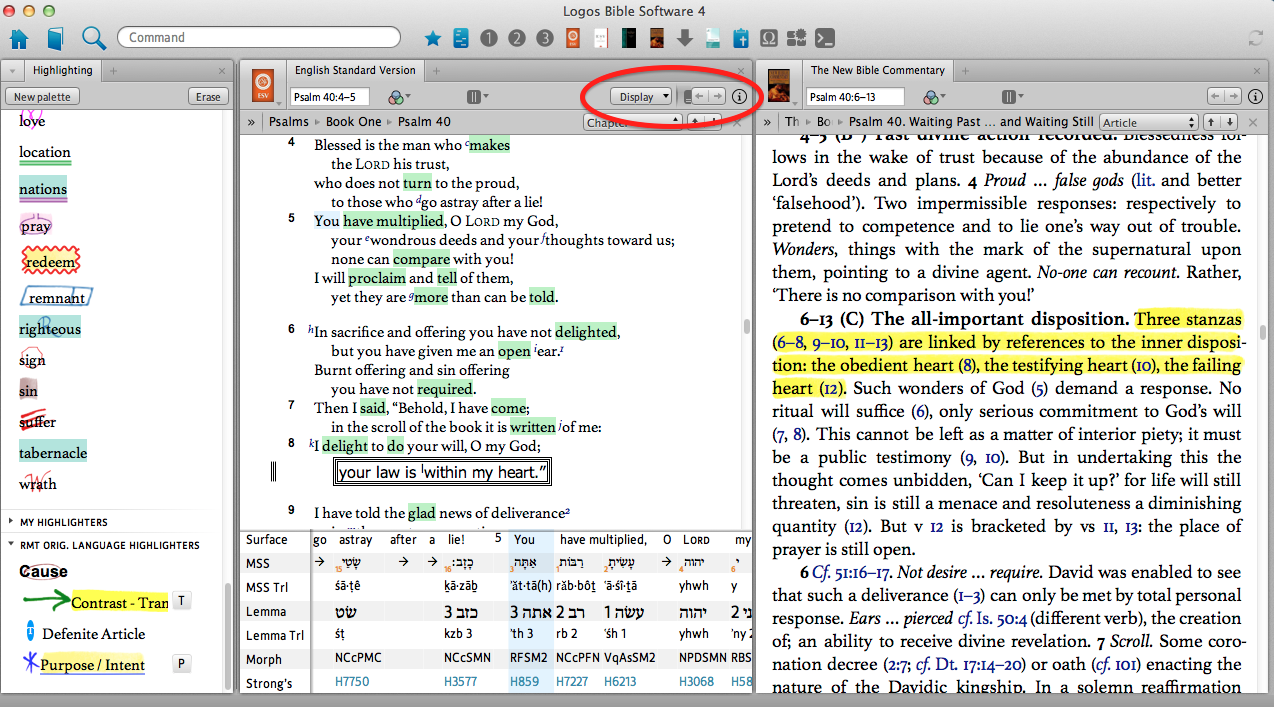Apply the Contrast - Tran highlighter

tap(95, 601)
